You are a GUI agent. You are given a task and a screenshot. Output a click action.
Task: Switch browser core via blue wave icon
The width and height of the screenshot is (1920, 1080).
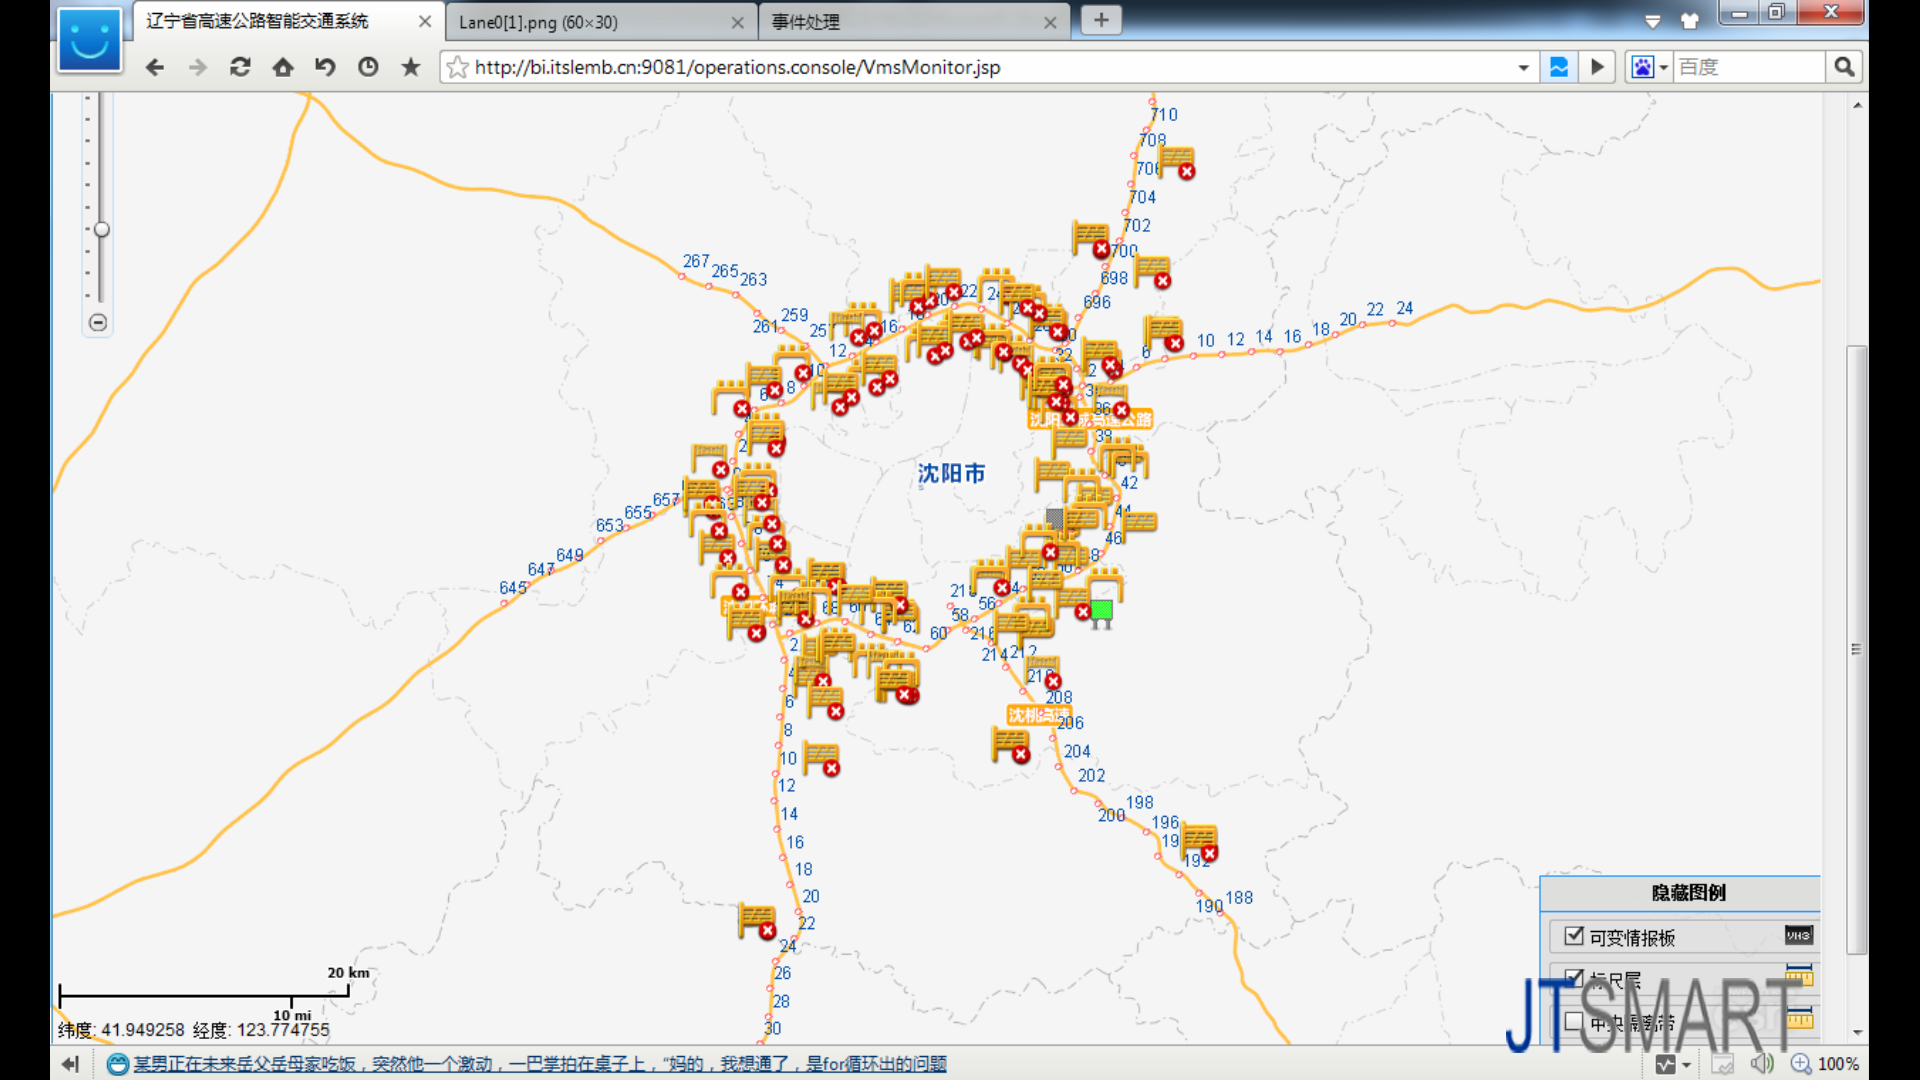pyautogui.click(x=1558, y=67)
